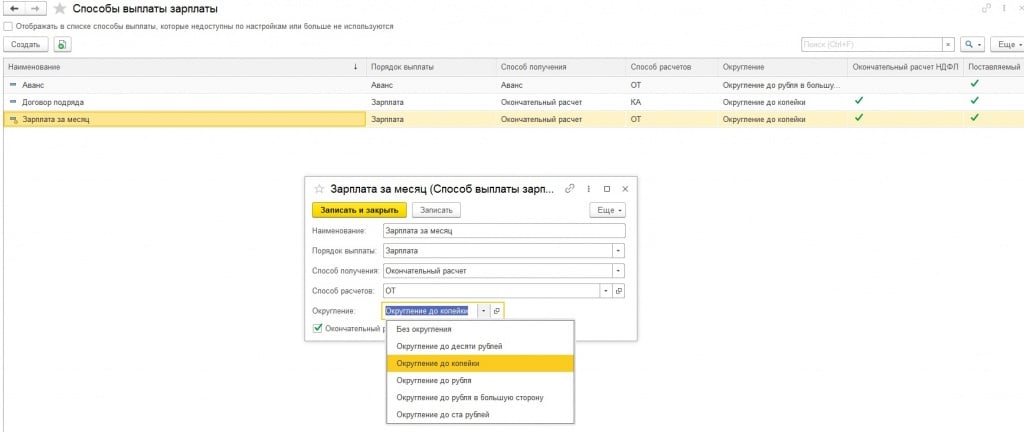Open linked item icon next to Округление
1024x432 pixels.
point(497,311)
